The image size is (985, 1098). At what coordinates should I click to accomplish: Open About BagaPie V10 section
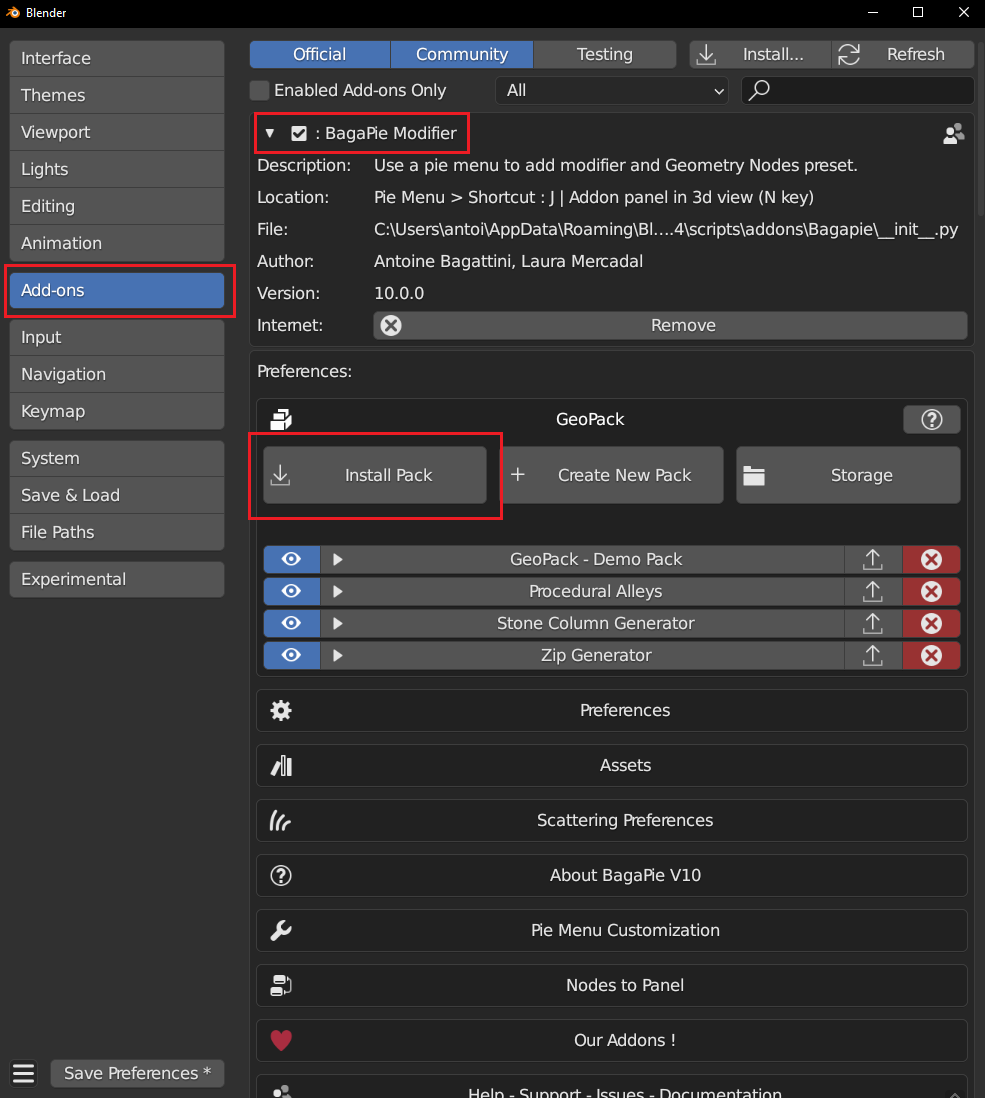pyautogui.click(x=612, y=875)
